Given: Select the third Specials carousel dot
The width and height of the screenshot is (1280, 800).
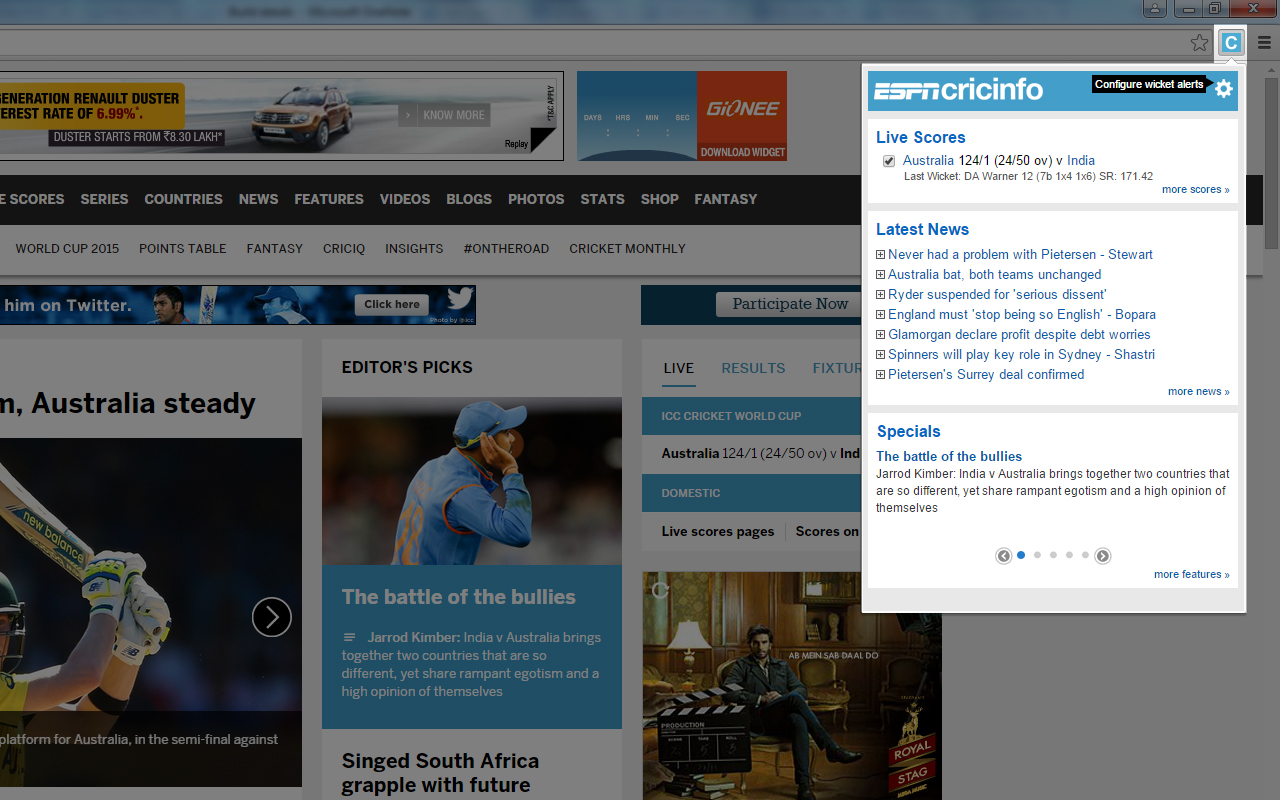Looking at the screenshot, I should [1053, 555].
